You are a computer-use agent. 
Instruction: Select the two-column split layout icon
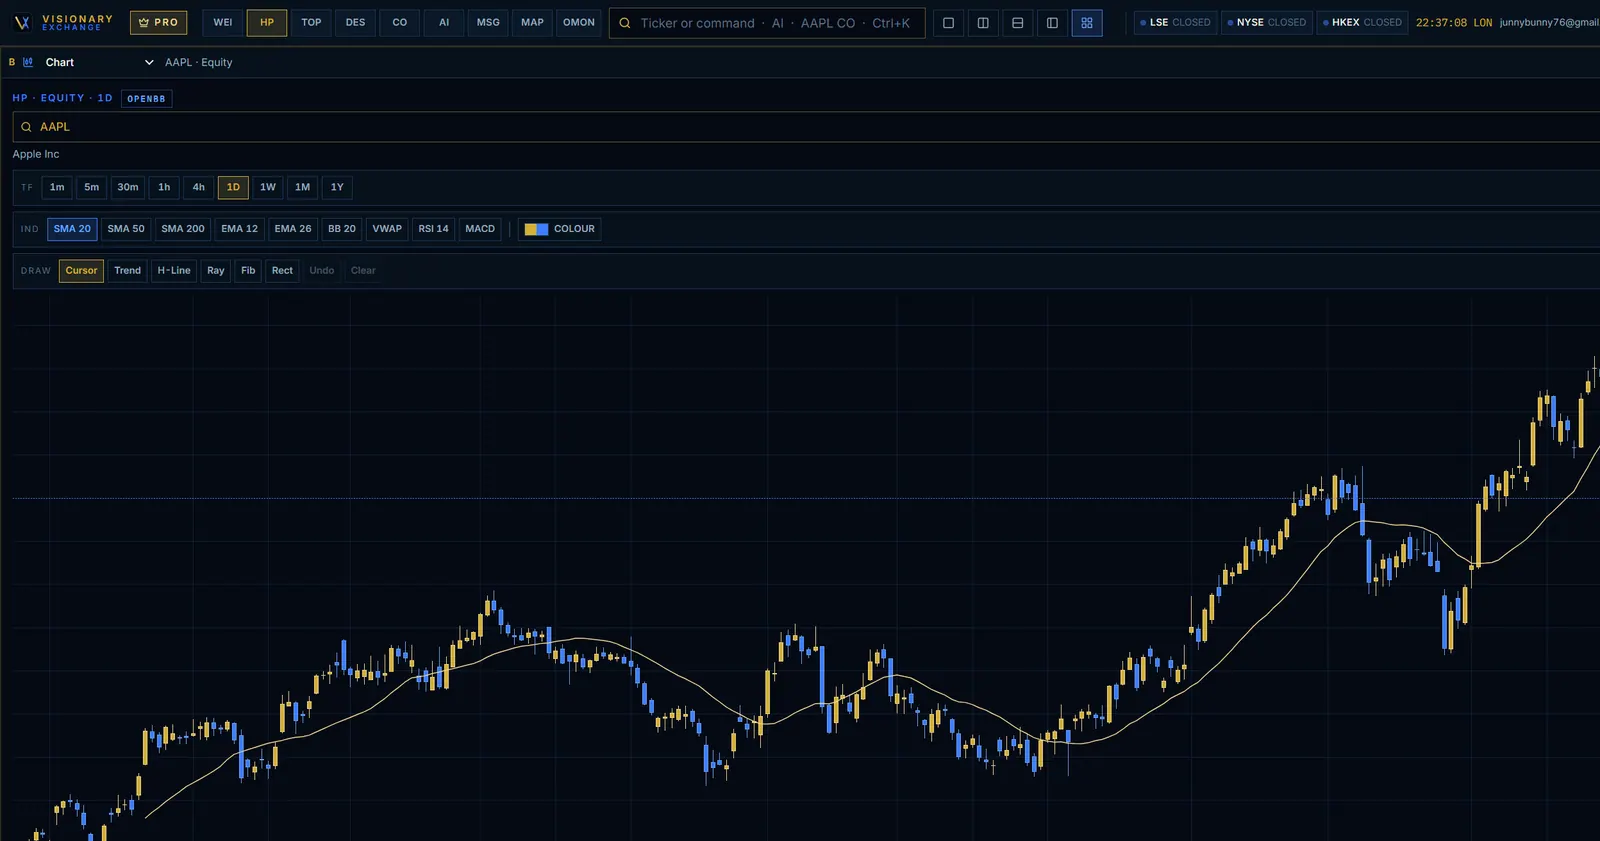tap(983, 23)
